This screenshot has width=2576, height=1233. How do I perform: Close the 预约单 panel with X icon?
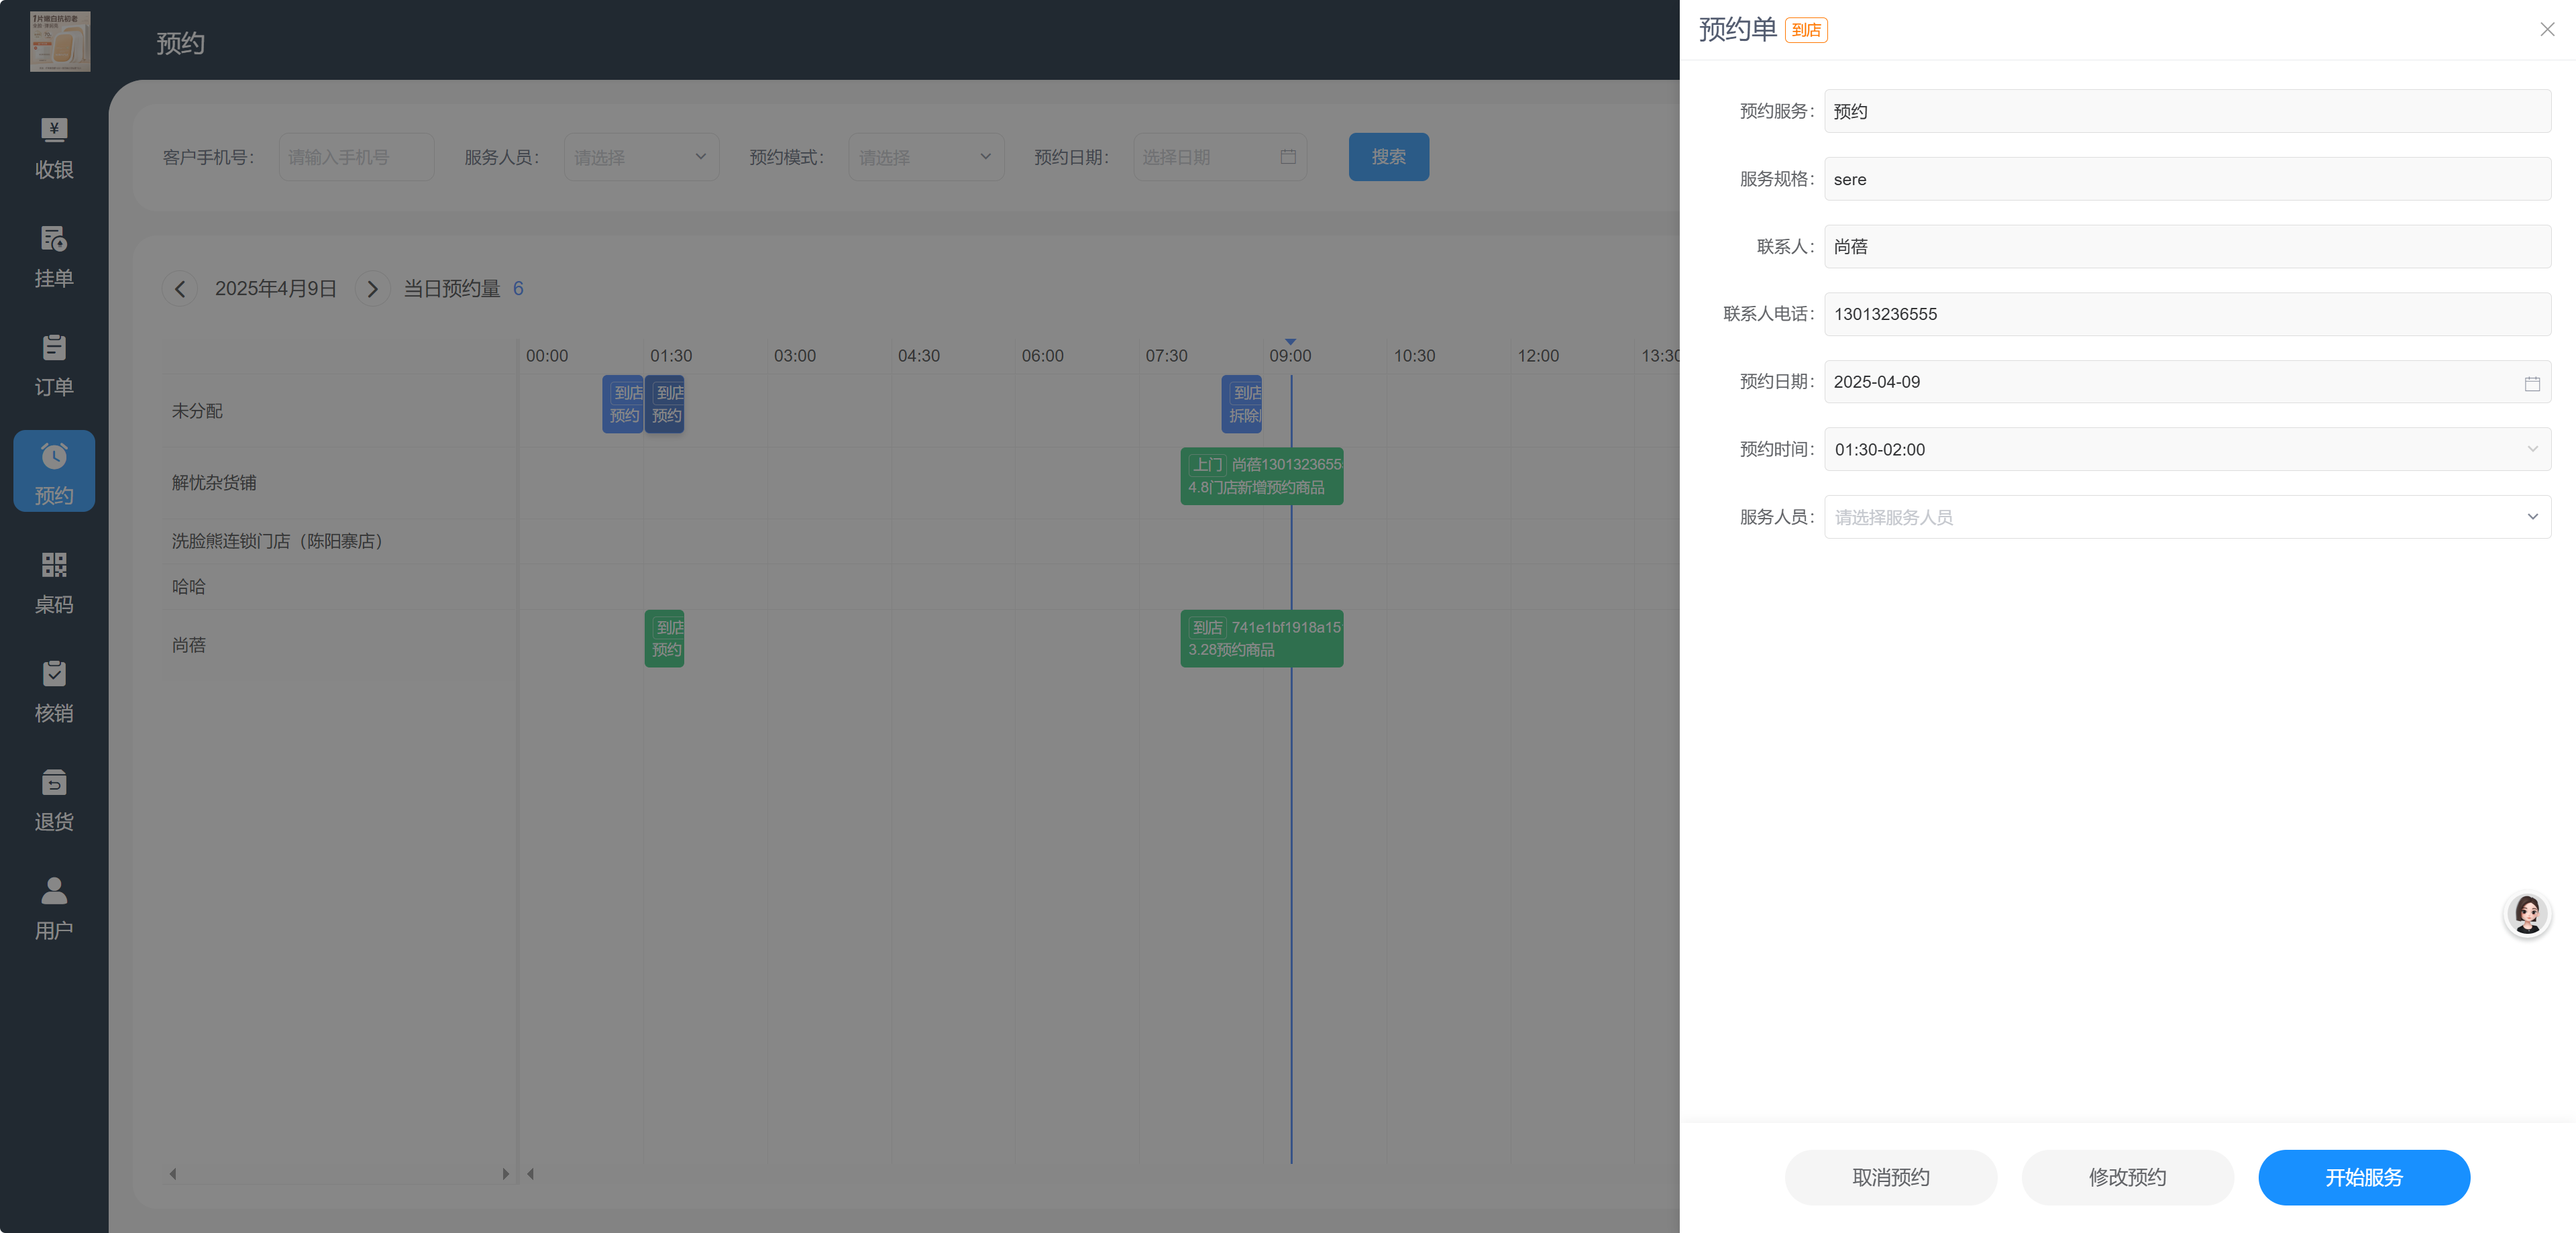pyautogui.click(x=2547, y=30)
